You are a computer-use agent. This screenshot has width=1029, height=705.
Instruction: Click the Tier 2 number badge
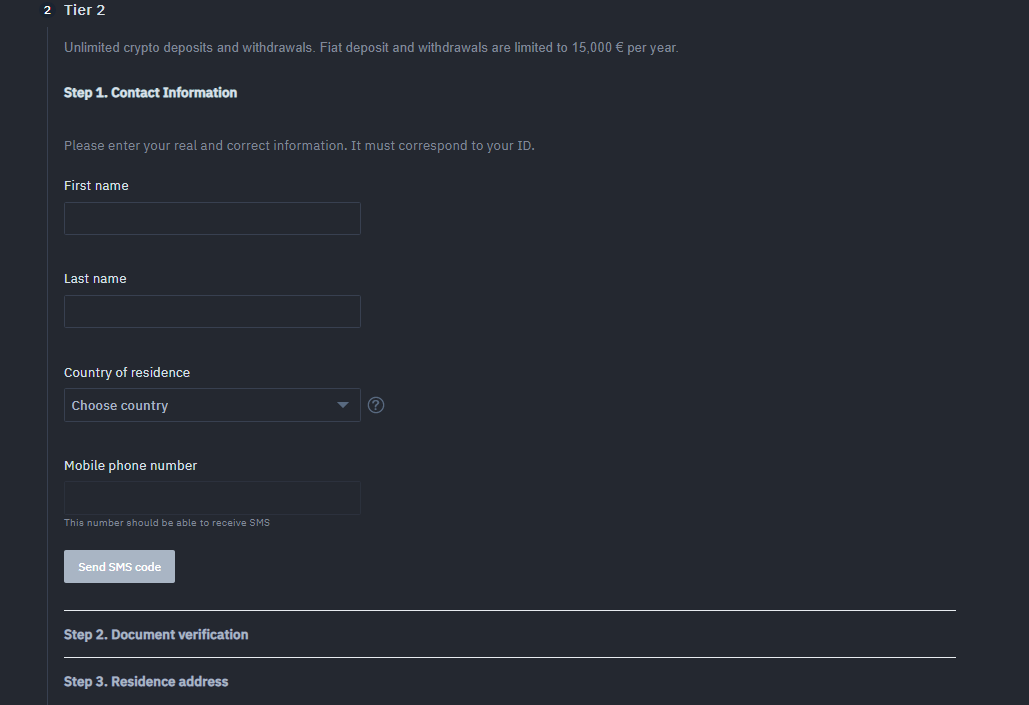47,11
